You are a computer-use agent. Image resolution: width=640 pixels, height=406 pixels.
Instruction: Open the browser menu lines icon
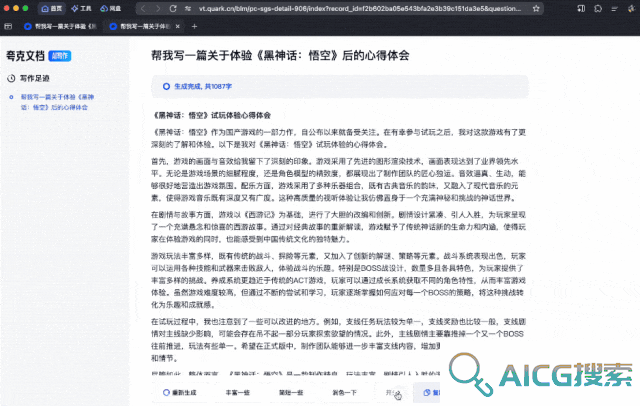(x=614, y=8)
